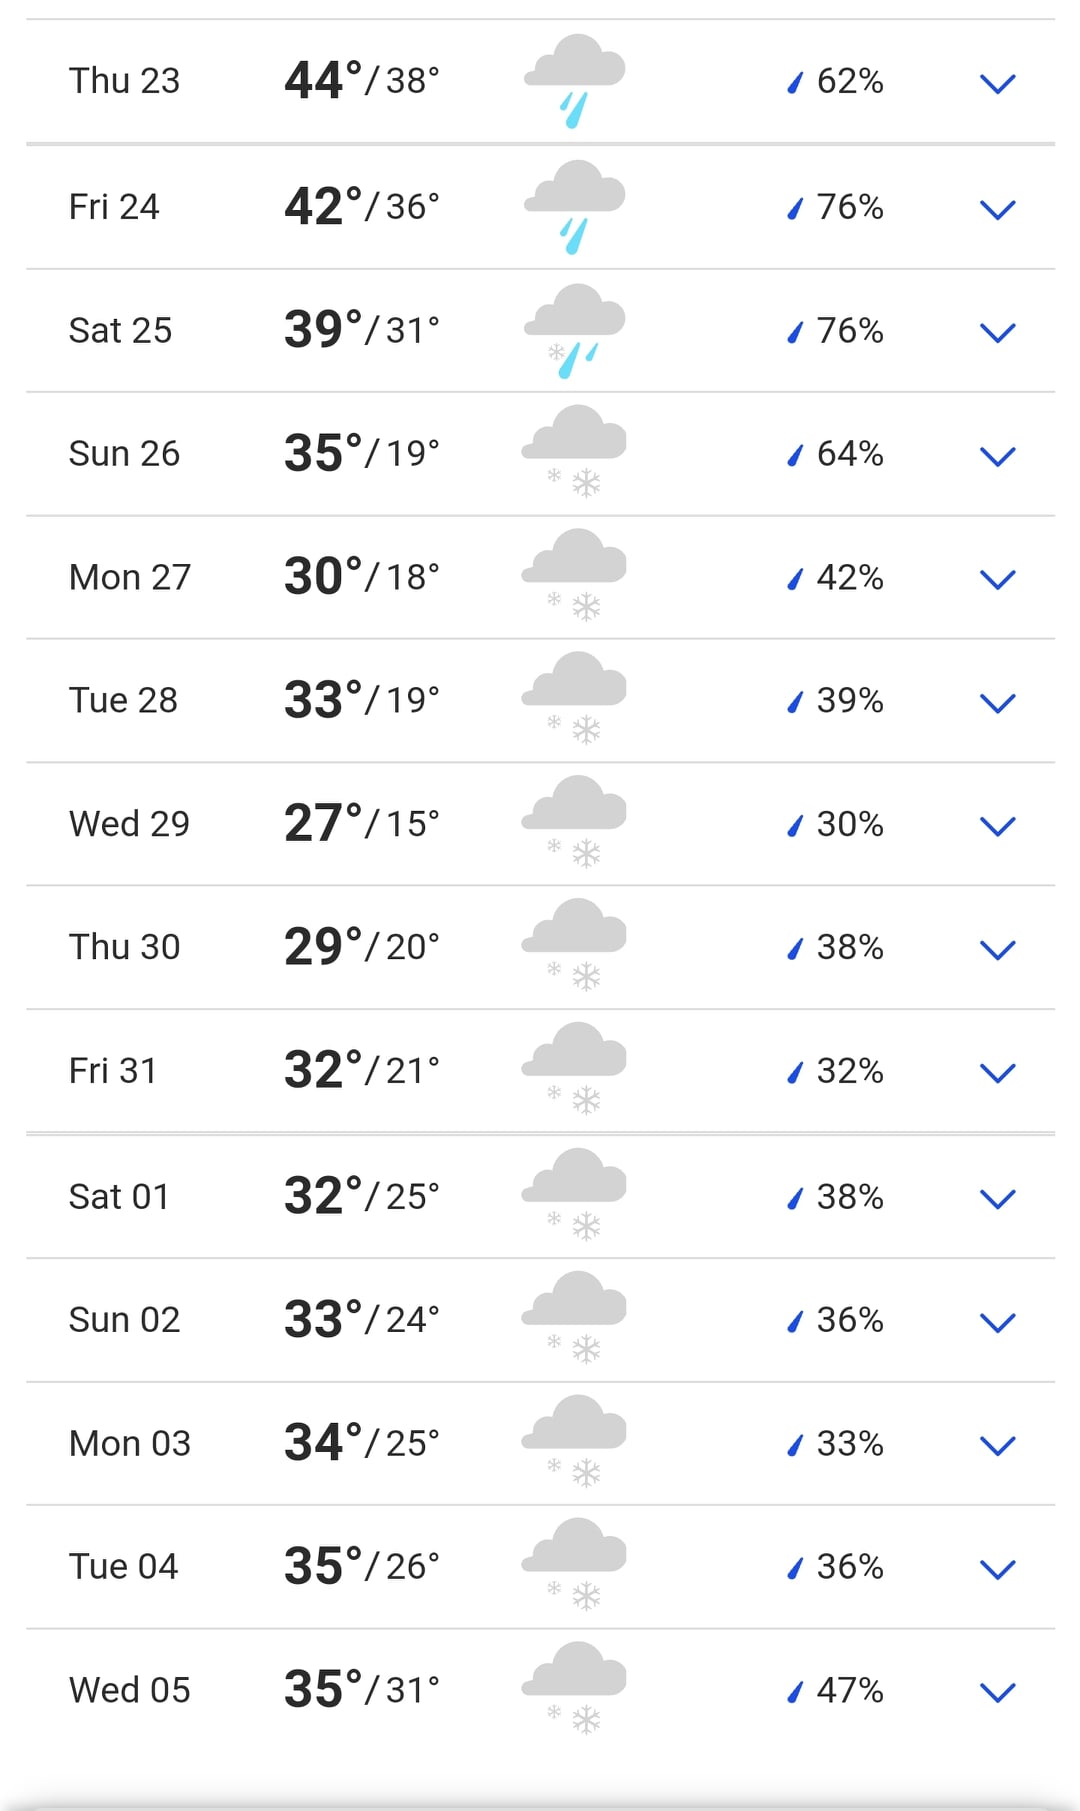Click the snow cloud icon for Sat 01
The width and height of the screenshot is (1080, 1811).
(574, 1195)
